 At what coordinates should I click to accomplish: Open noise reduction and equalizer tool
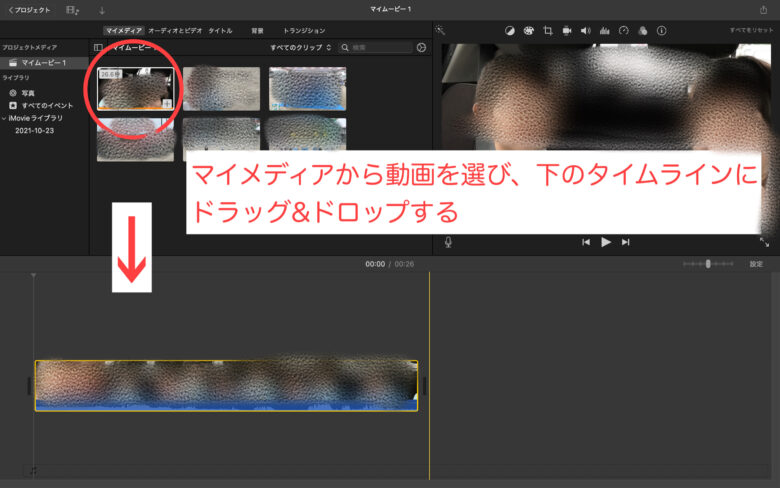coord(604,31)
